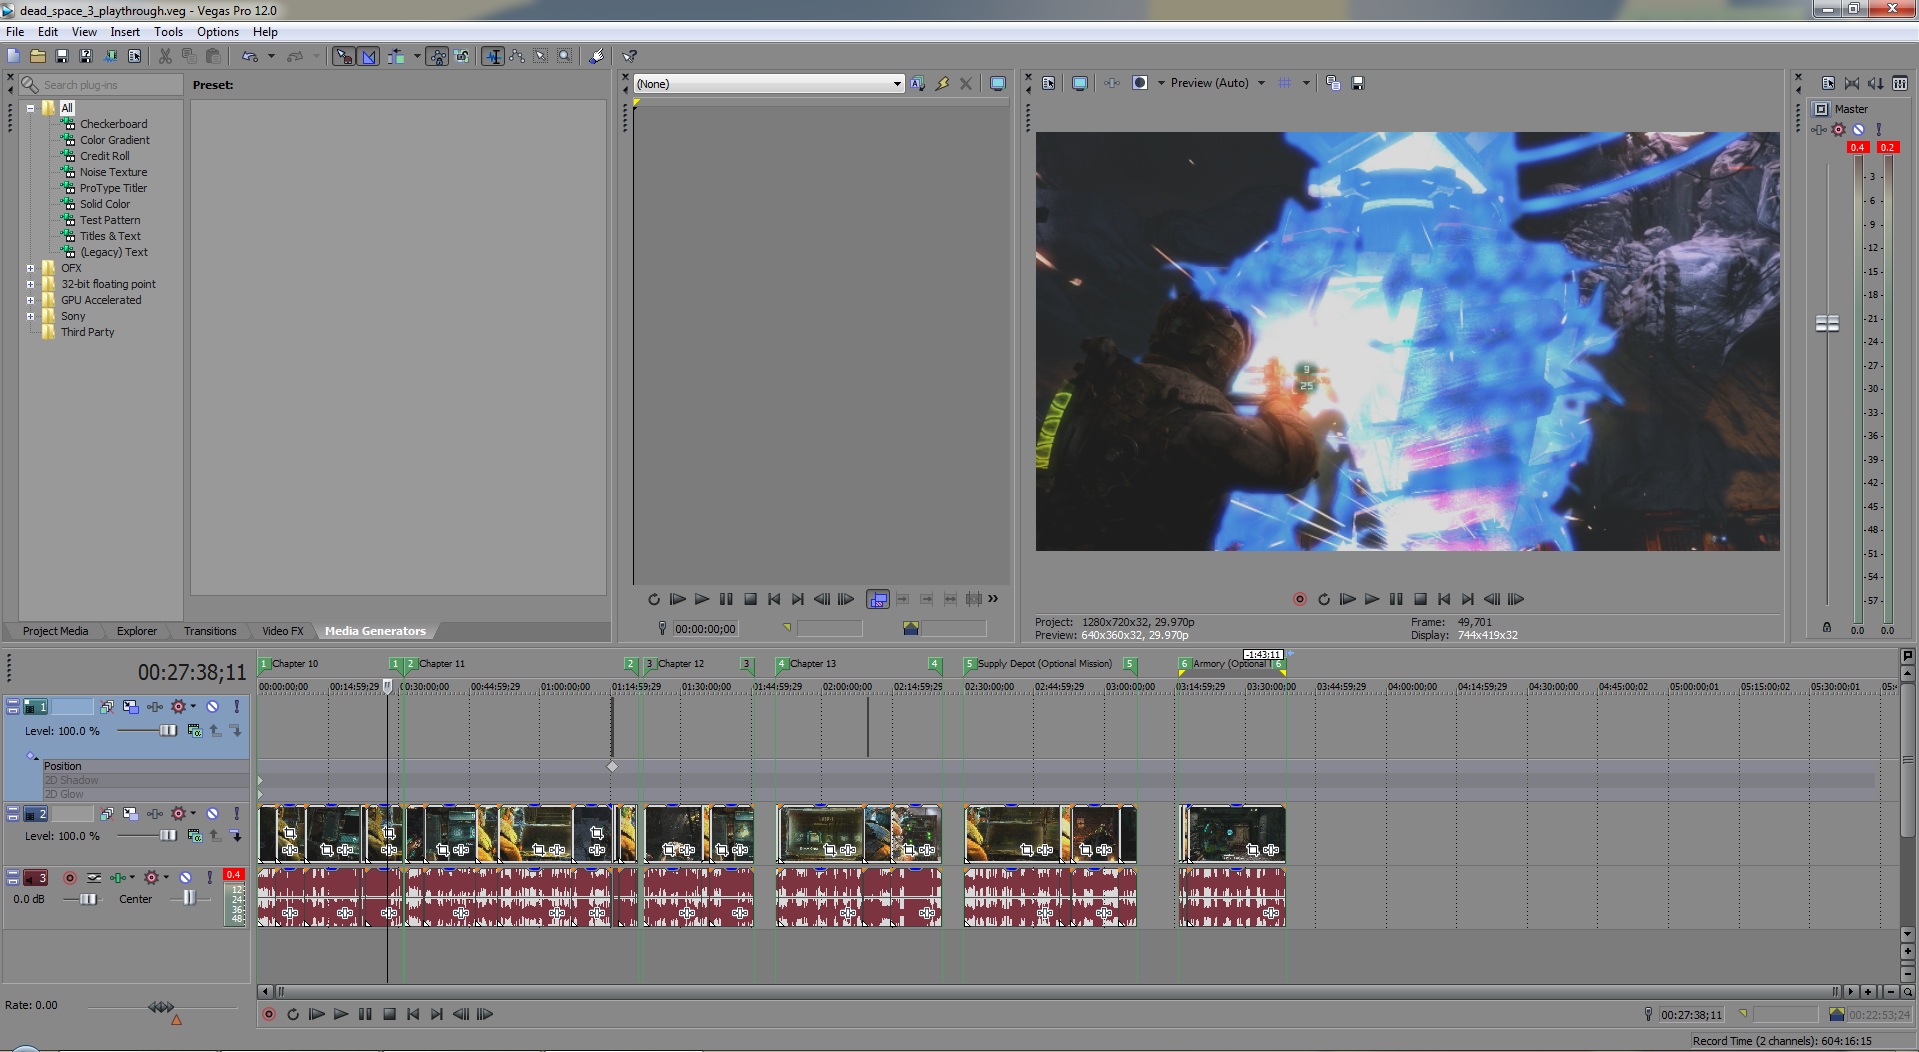
Task: Toggle Automatic Crossfades button
Action: coord(369,56)
